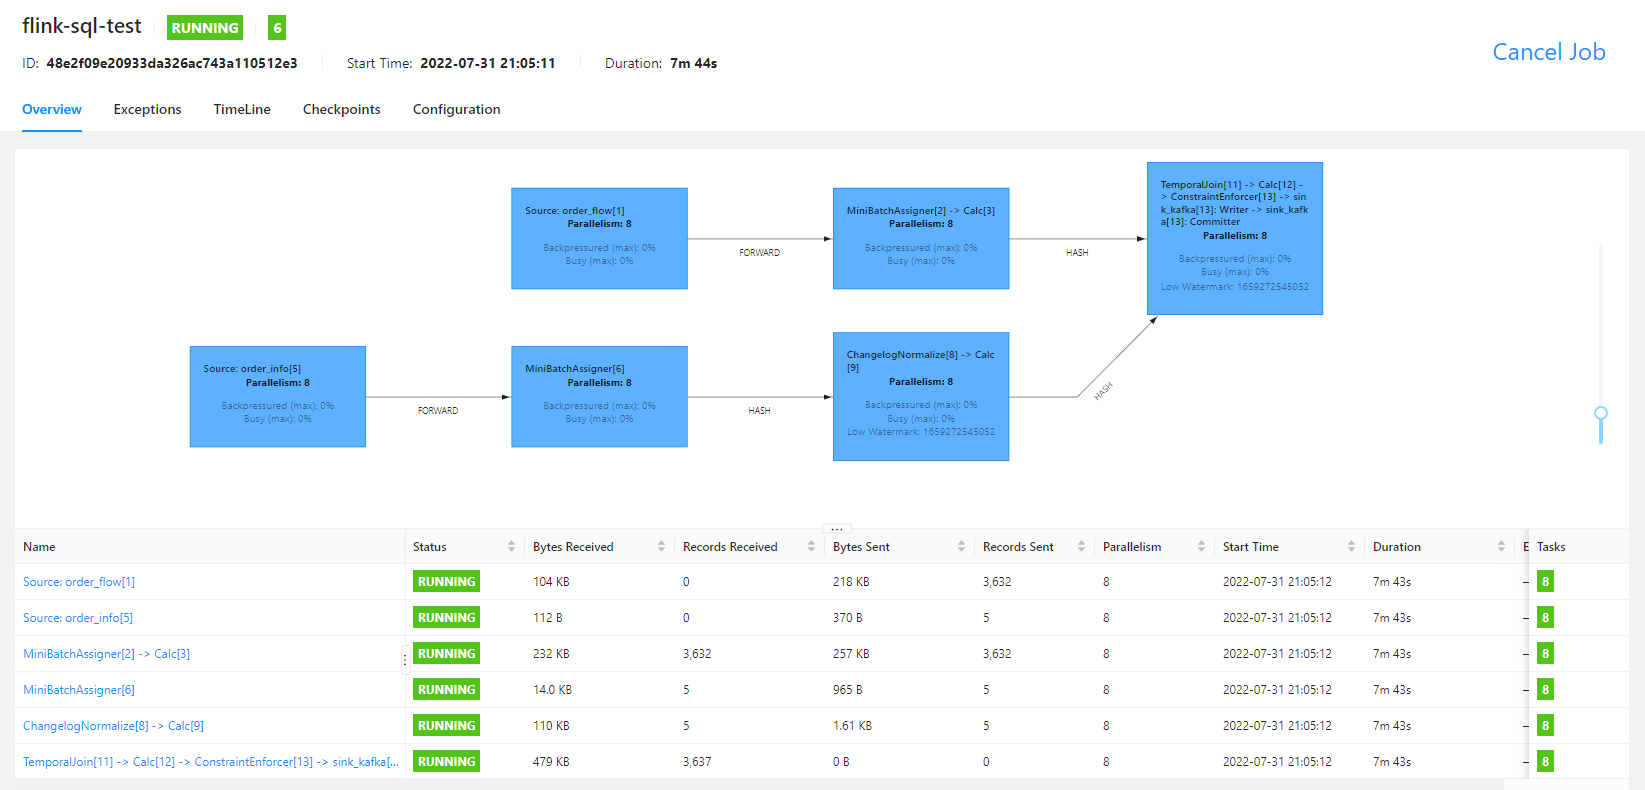The image size is (1645, 790).
Task: Click the flink-sql-test job title
Action: (82, 26)
